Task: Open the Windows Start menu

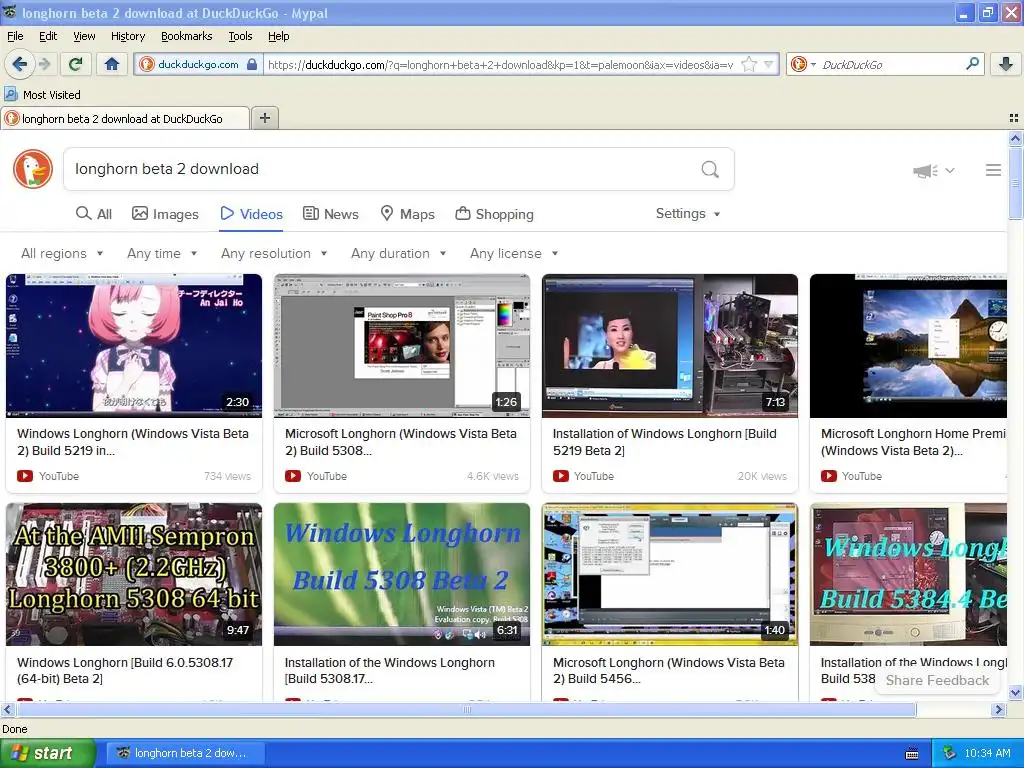Action: (47, 753)
